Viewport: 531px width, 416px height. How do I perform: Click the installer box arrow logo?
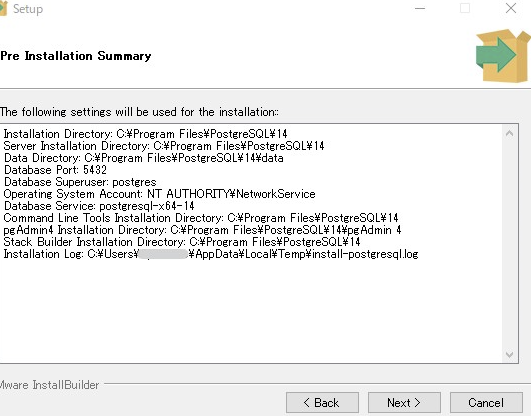(503, 56)
